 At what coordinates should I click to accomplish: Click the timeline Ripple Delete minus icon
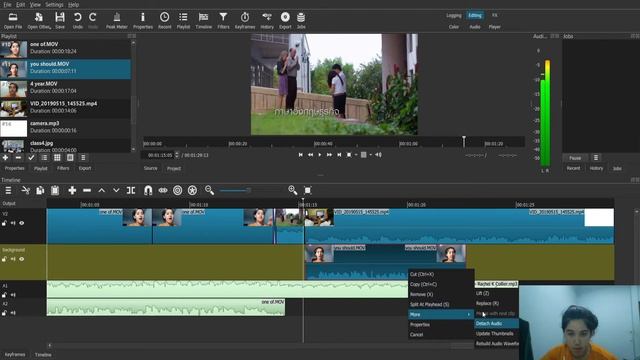click(87, 190)
